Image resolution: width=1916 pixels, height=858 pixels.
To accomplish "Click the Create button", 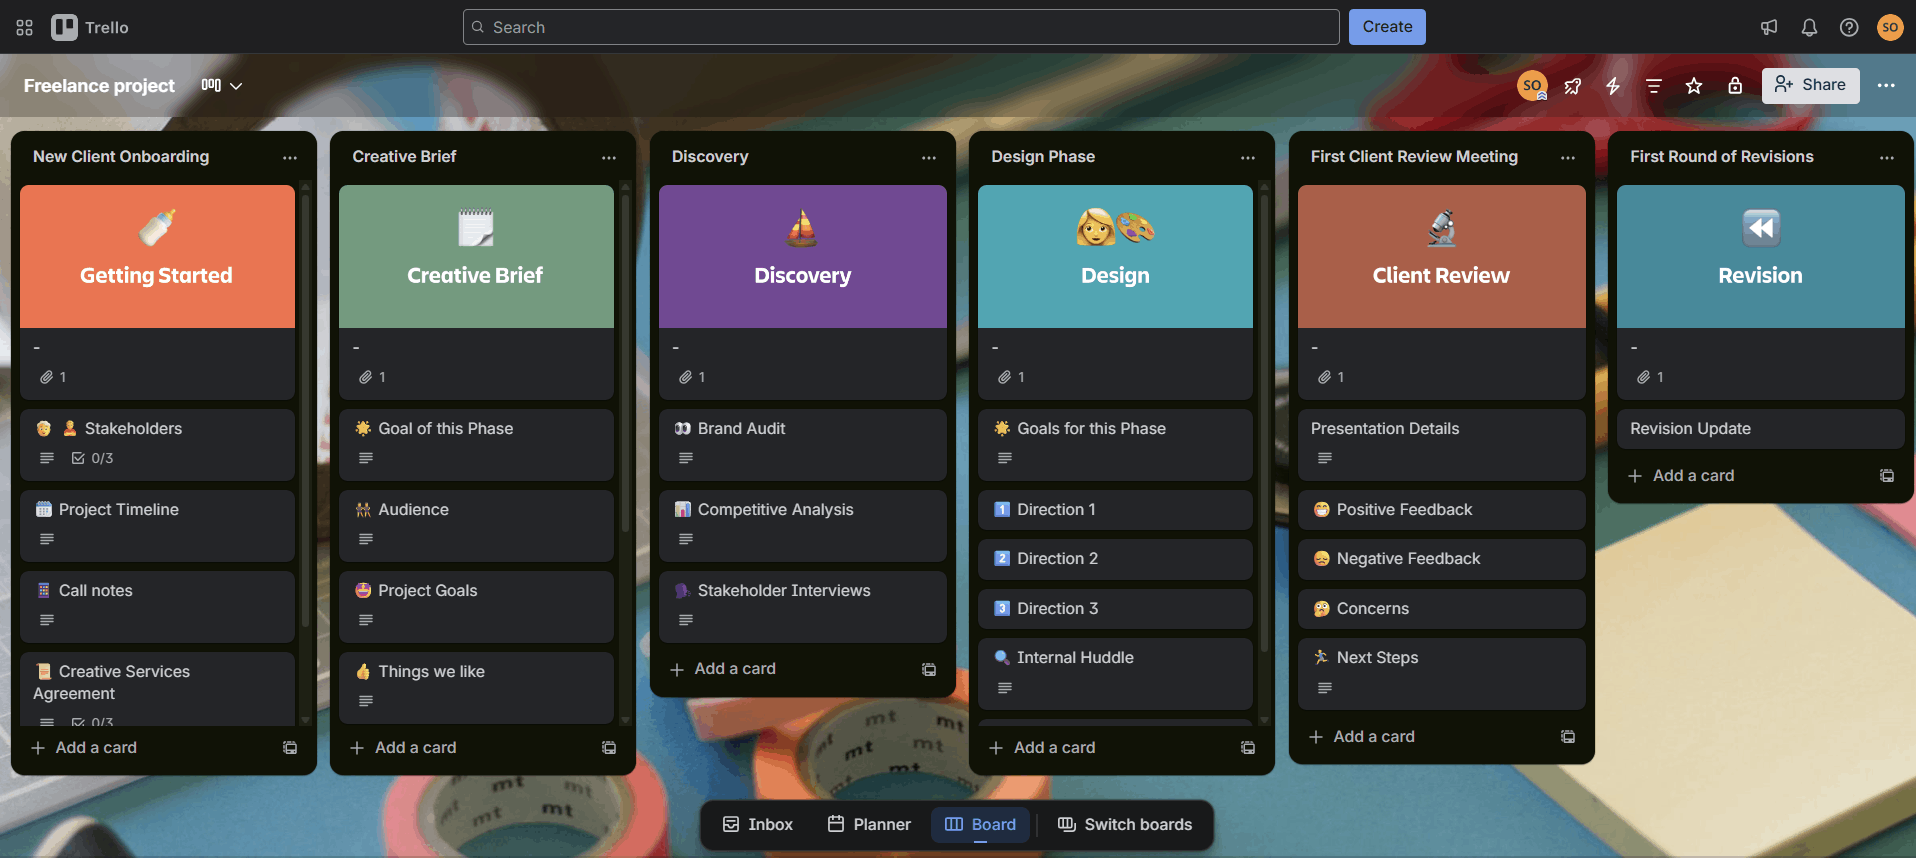I will point(1386,27).
